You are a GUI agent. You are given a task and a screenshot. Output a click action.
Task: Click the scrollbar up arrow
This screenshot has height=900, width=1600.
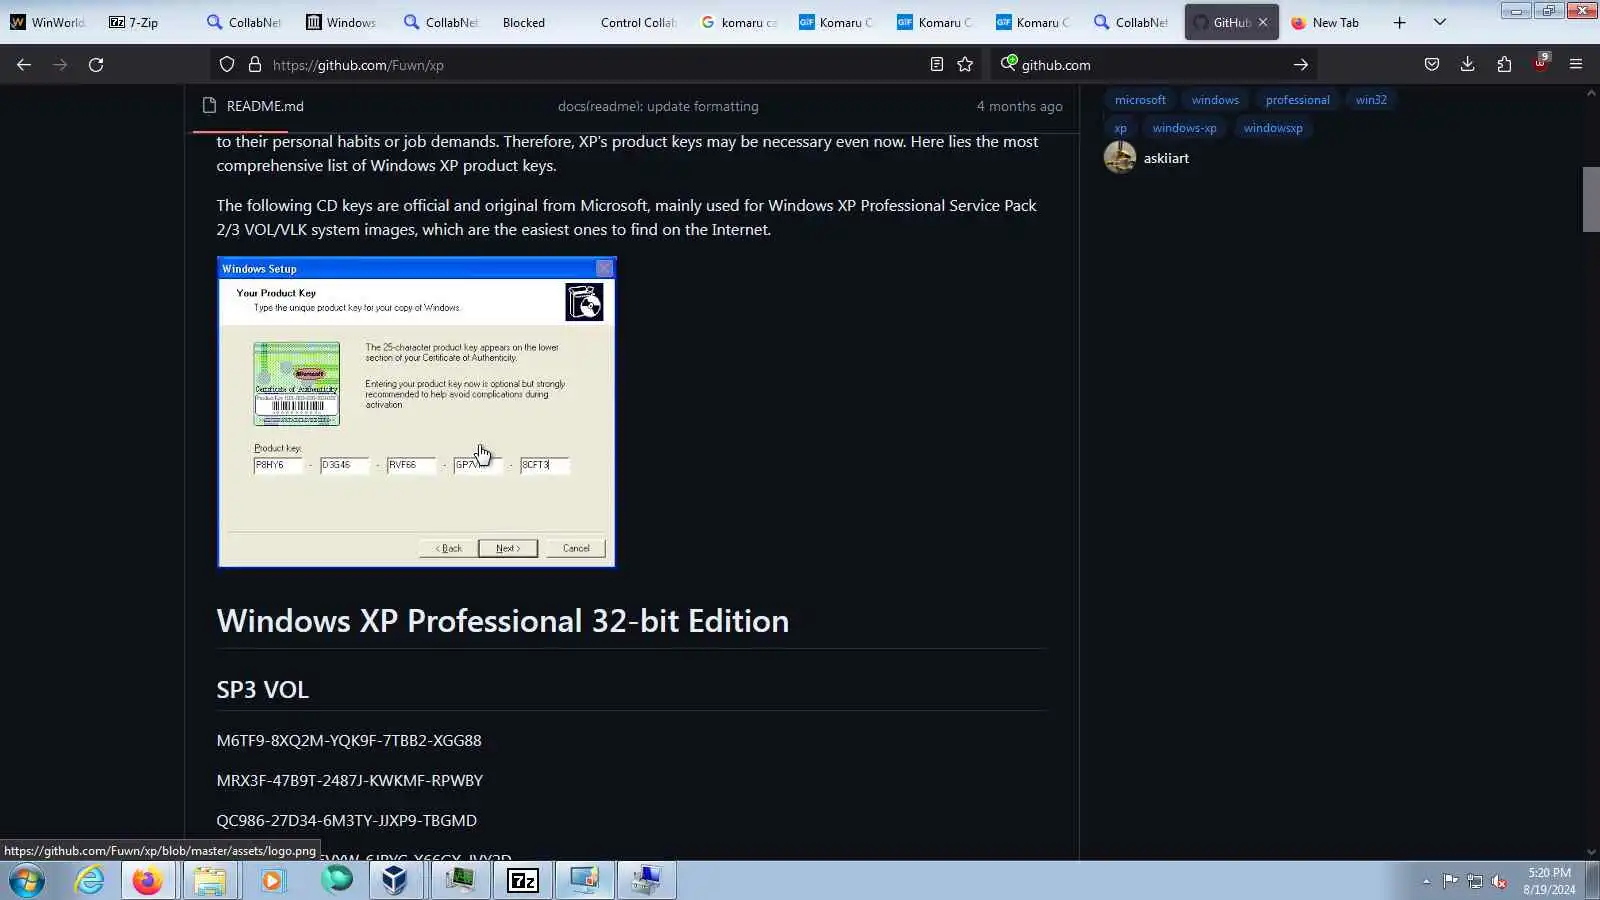pyautogui.click(x=1591, y=93)
